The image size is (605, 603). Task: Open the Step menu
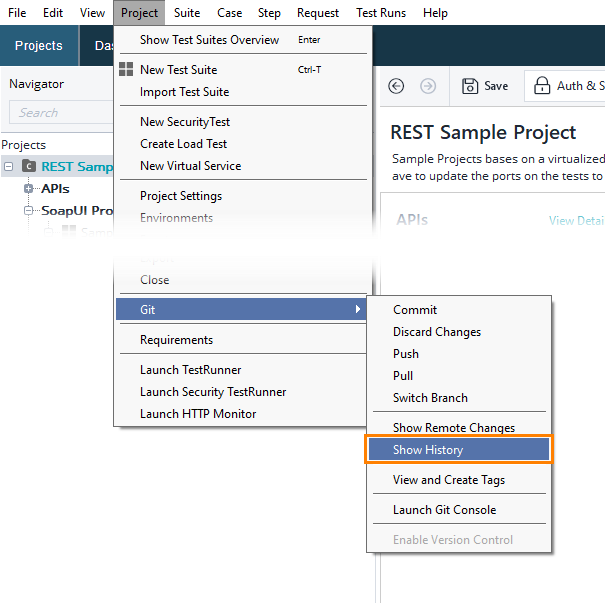click(x=269, y=13)
